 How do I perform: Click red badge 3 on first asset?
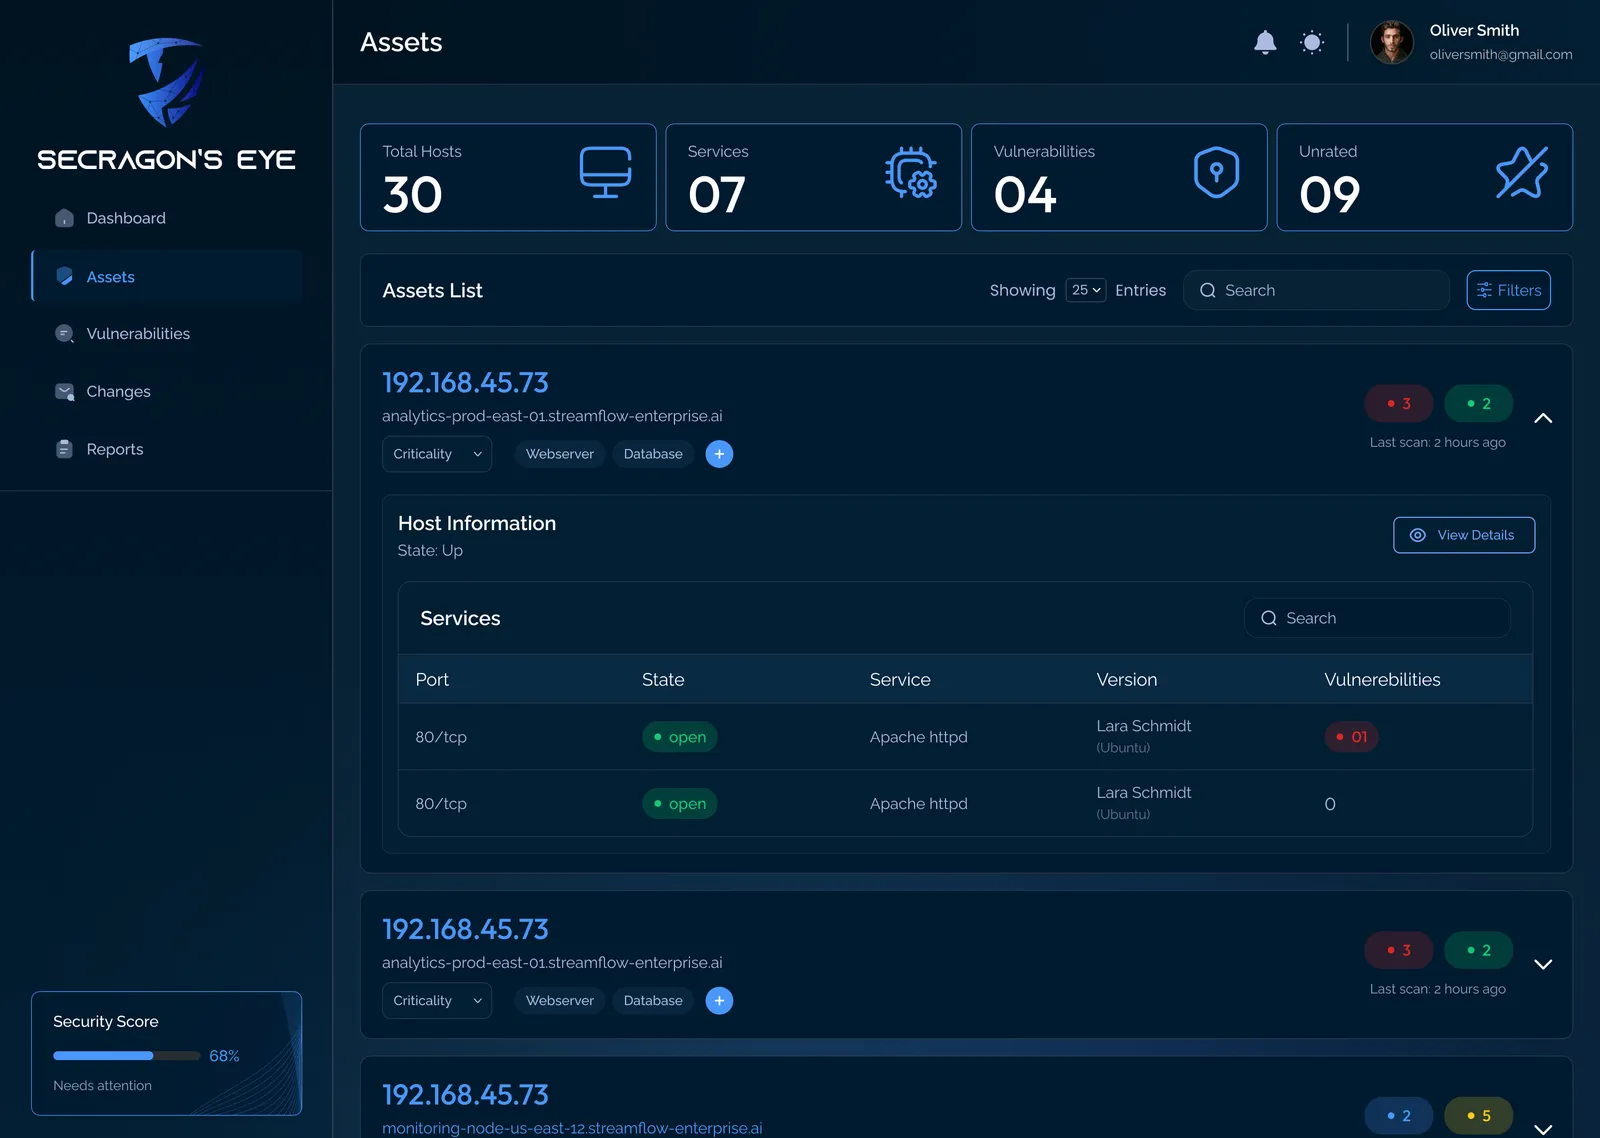pos(1398,404)
